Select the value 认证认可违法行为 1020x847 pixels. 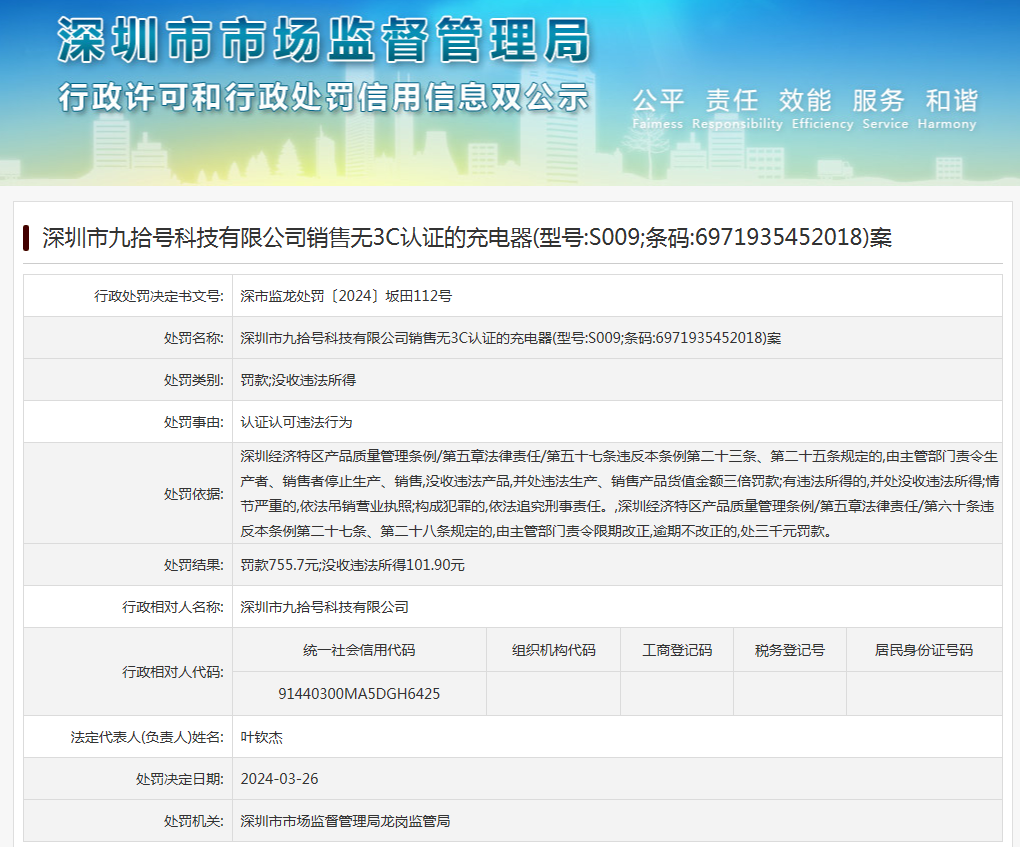click(296, 422)
